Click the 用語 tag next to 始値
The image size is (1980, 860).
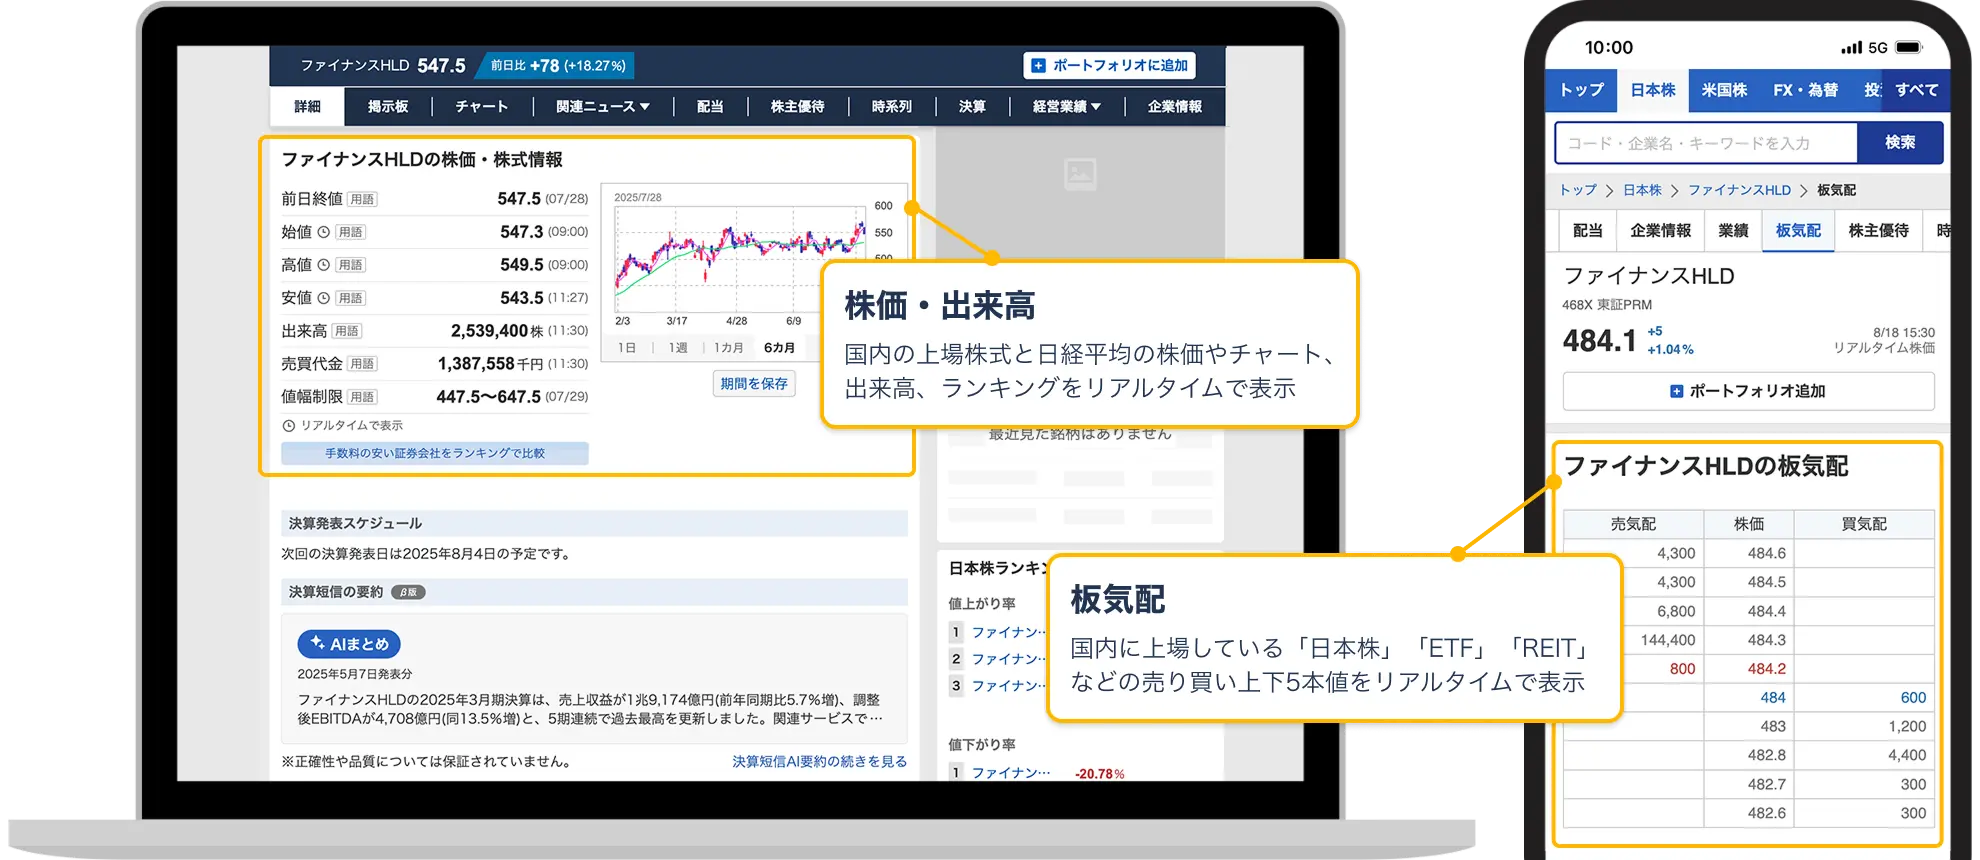click(x=351, y=232)
